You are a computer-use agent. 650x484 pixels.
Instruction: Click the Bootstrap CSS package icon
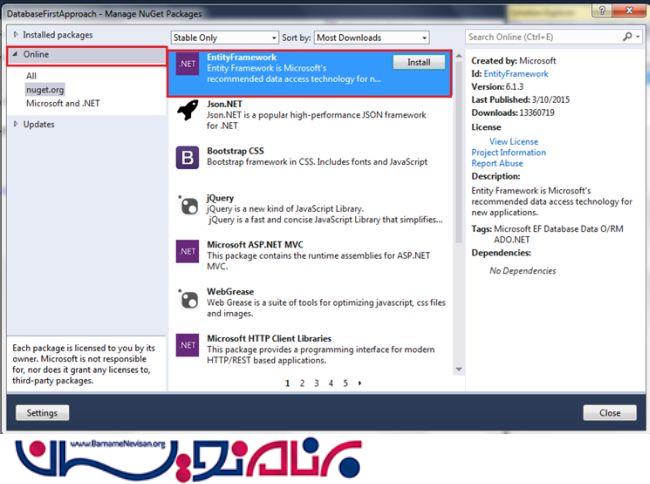point(187,158)
